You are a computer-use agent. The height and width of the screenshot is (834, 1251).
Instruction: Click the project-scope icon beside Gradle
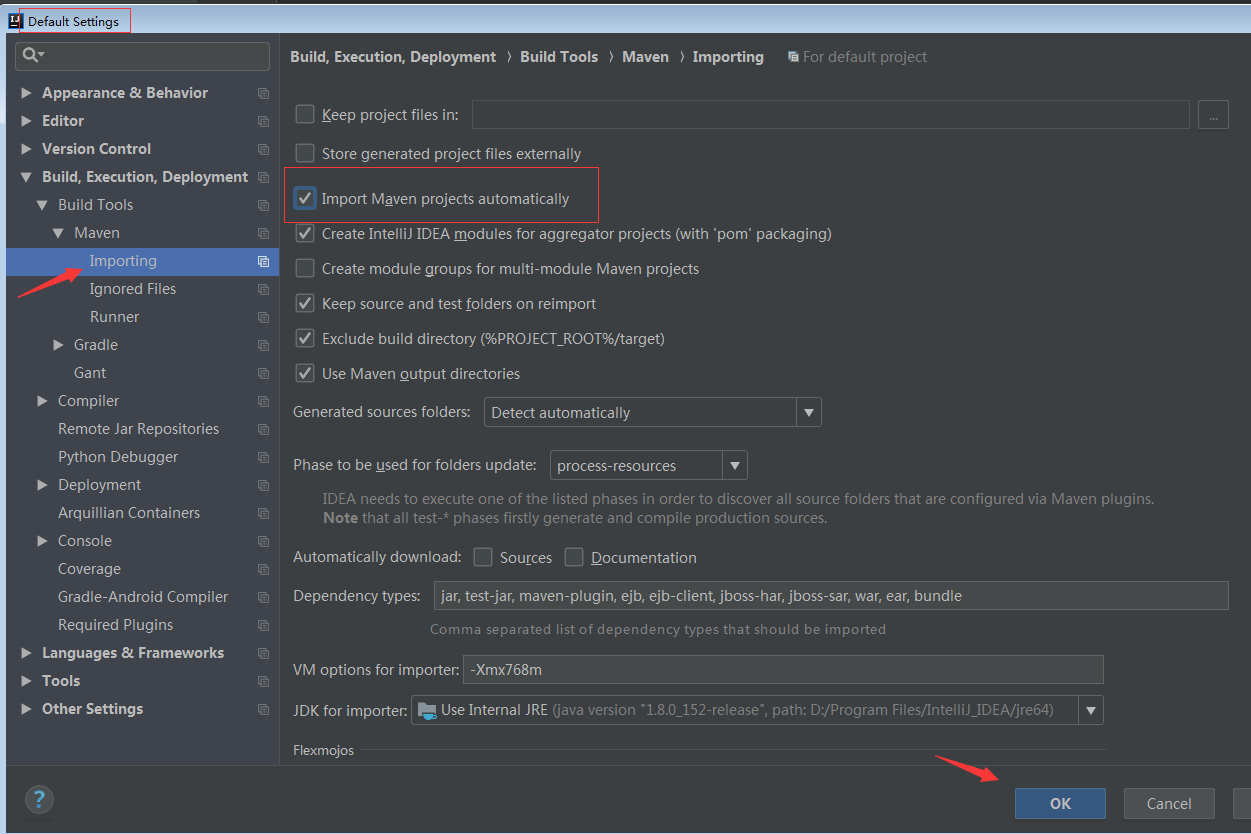click(263, 345)
